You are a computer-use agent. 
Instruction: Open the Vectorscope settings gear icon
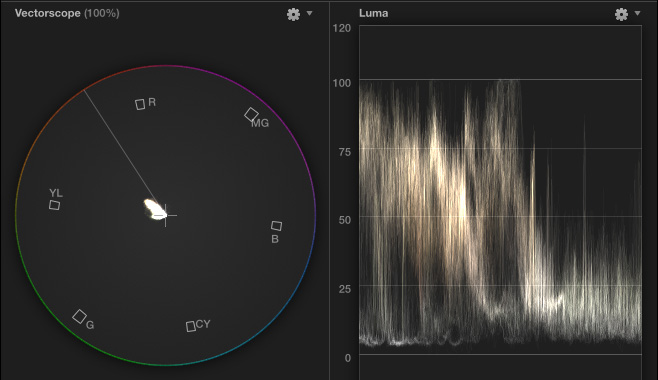pos(293,14)
